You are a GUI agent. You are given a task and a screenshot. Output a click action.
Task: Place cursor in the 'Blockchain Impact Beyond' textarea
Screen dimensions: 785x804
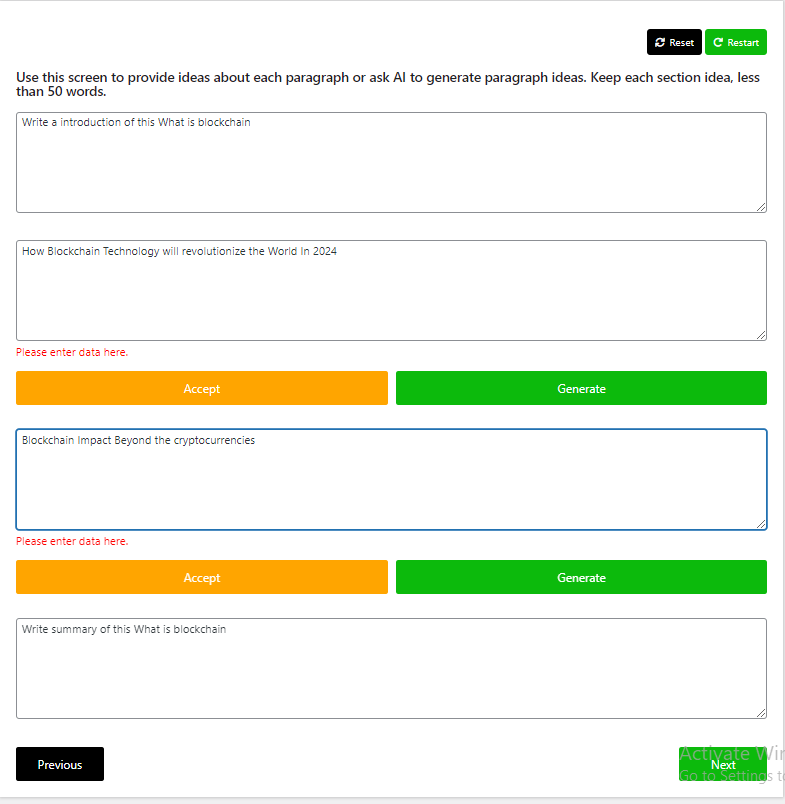click(x=391, y=480)
